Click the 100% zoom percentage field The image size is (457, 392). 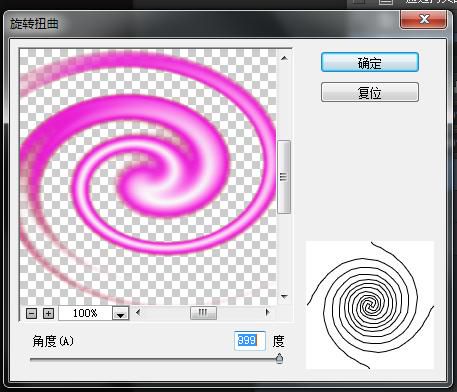(85, 313)
